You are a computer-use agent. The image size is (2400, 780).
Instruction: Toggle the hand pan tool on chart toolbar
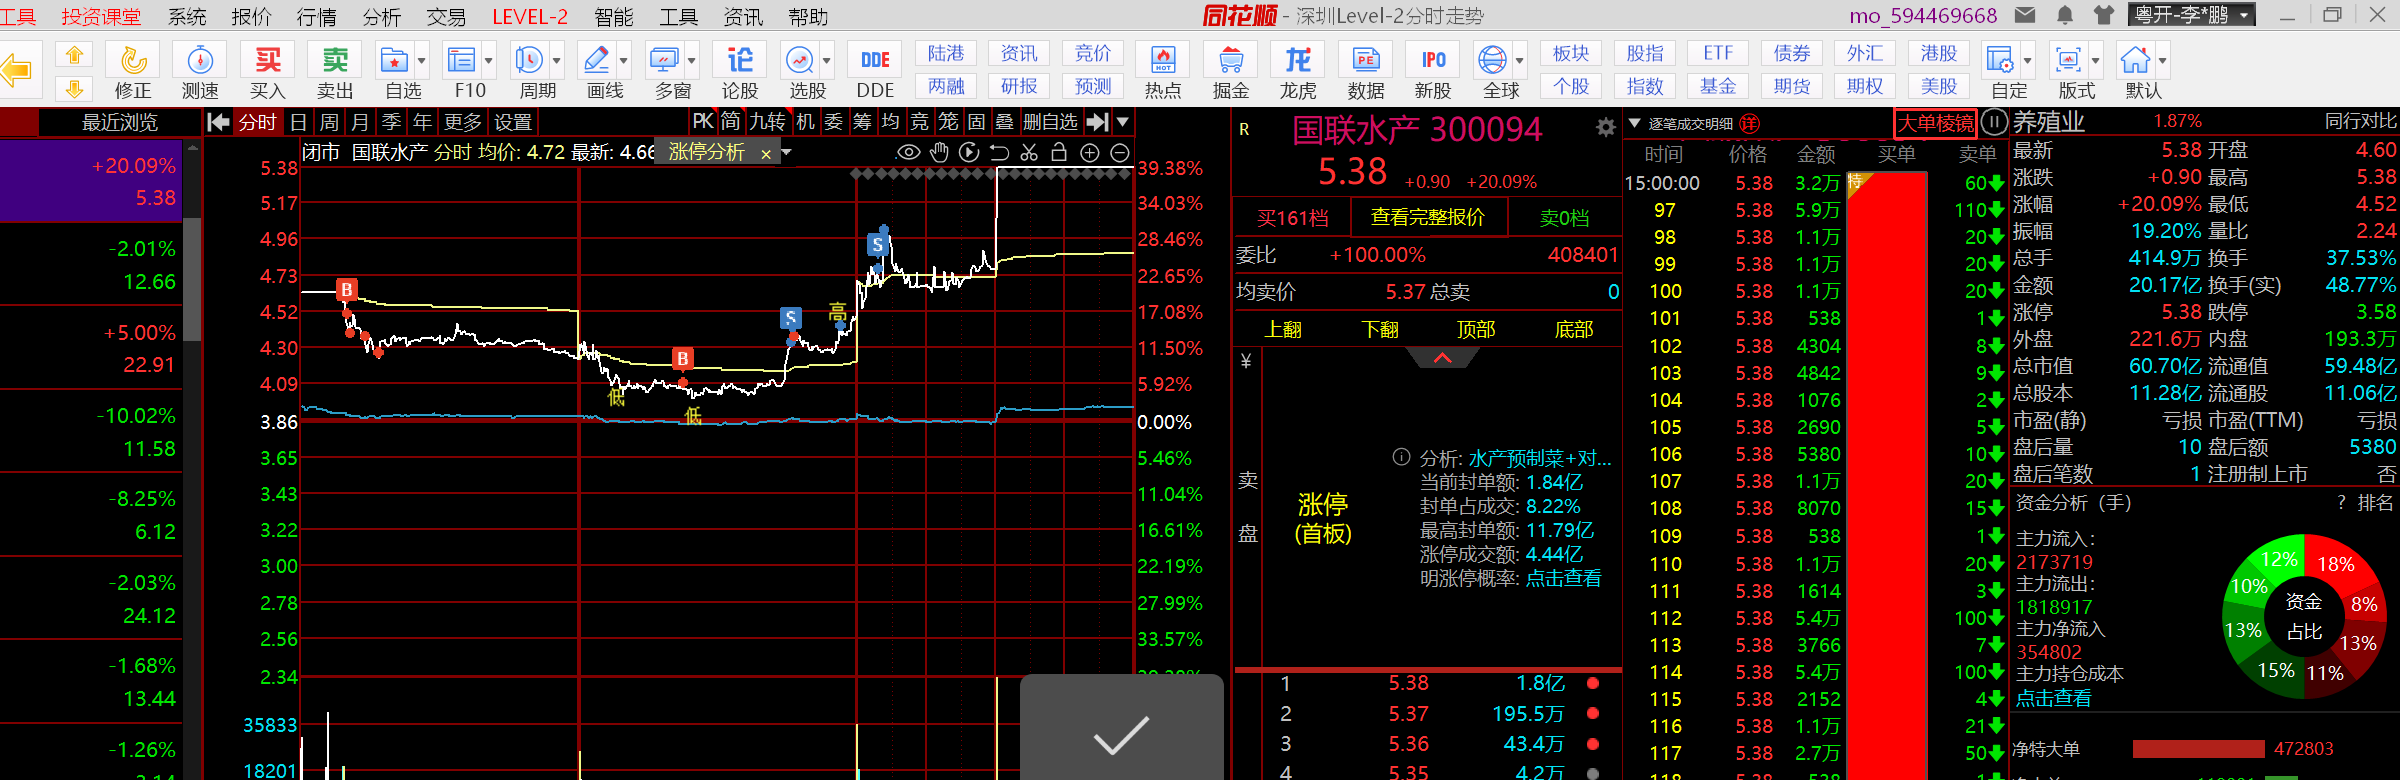pos(938,152)
